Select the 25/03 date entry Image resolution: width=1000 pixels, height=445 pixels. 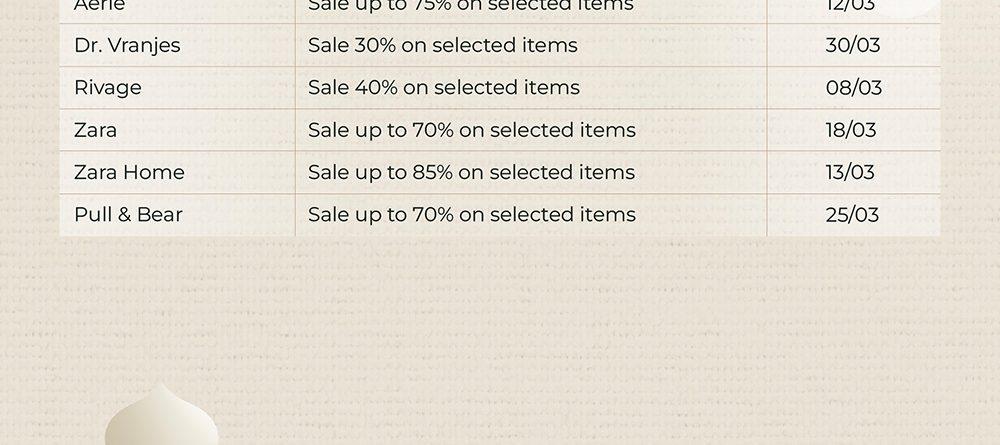pos(852,215)
